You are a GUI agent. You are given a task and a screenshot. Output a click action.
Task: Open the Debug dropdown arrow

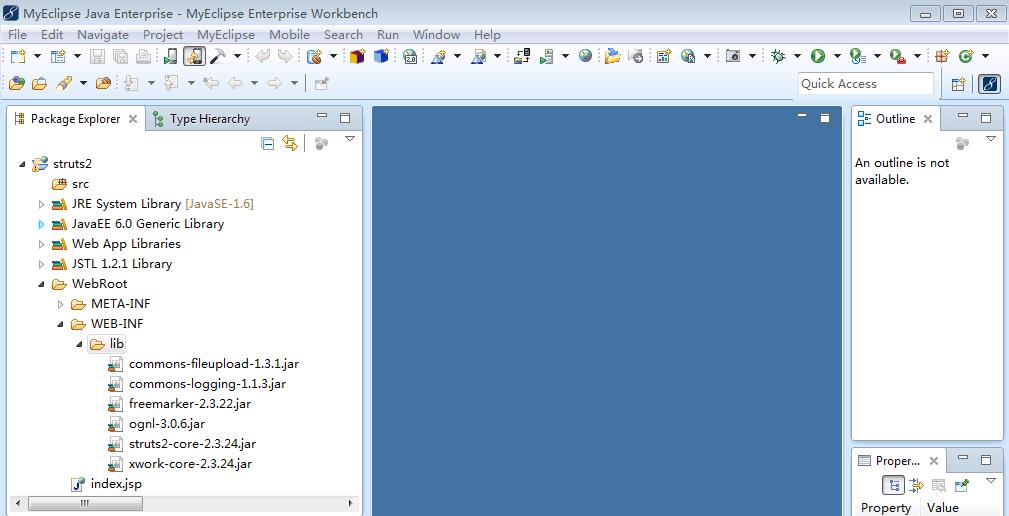coord(797,57)
